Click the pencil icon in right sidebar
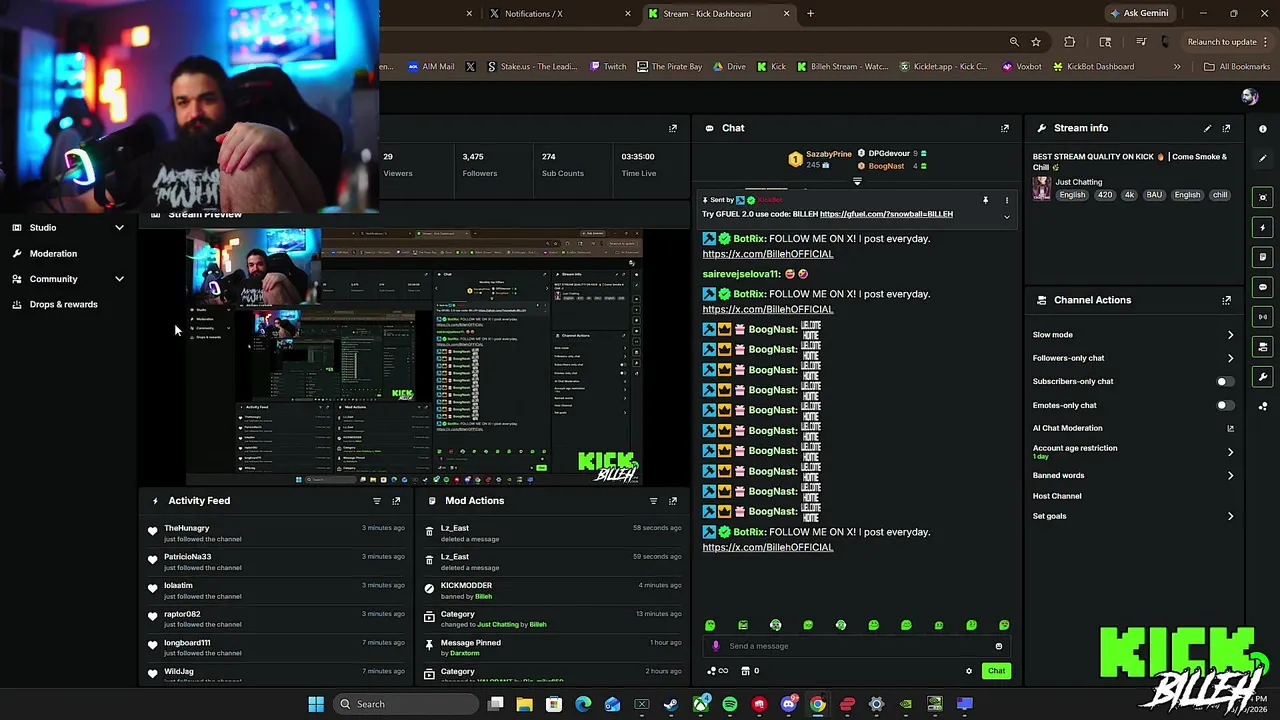Viewport: 1280px width, 720px height. pos(1263,158)
